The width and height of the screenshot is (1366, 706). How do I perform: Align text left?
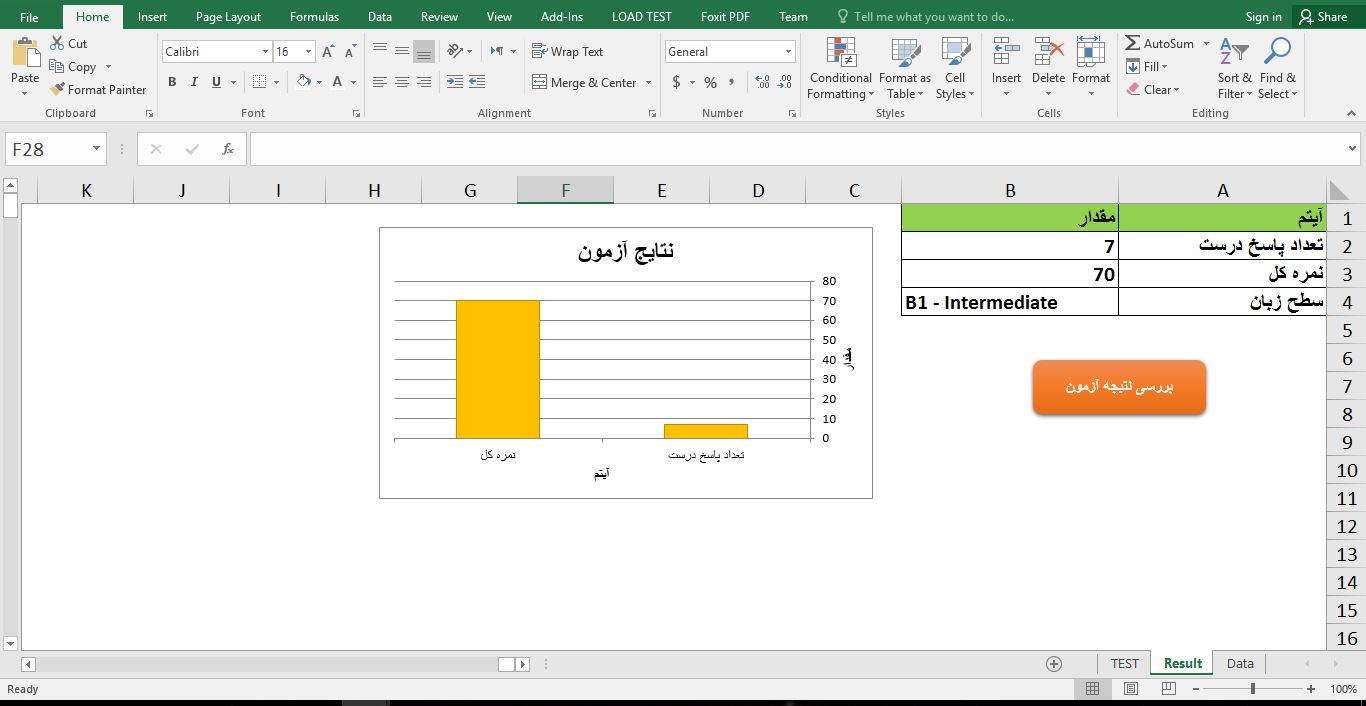pyautogui.click(x=380, y=82)
